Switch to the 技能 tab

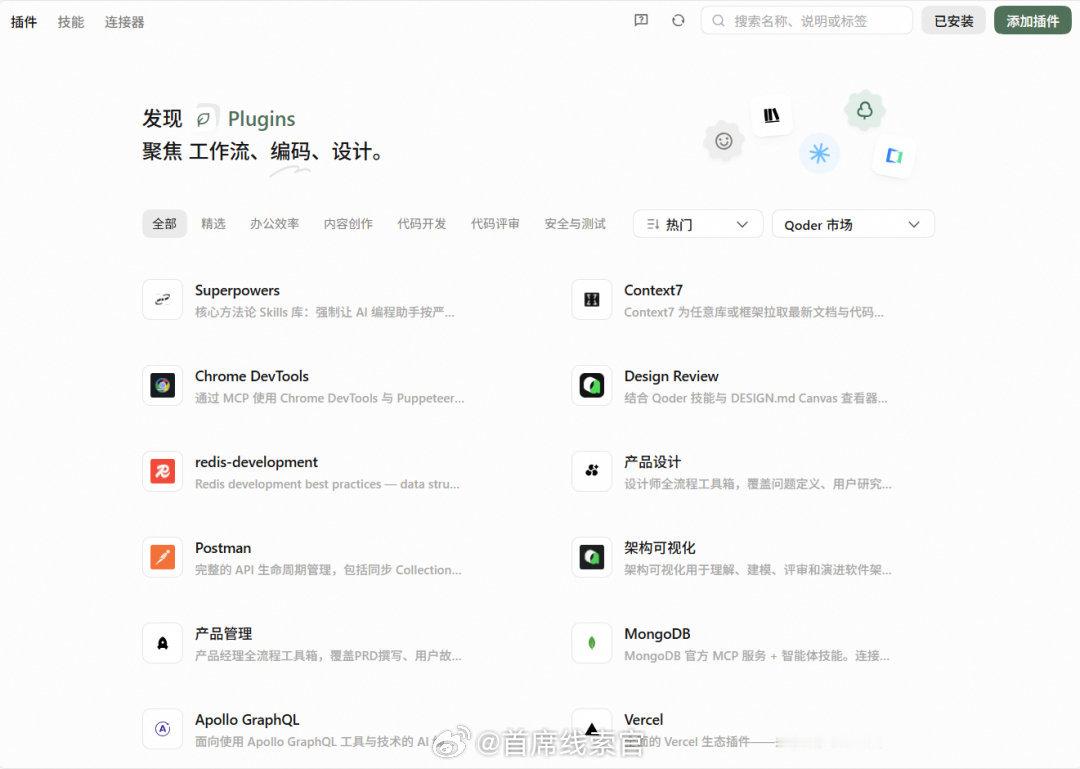click(71, 22)
